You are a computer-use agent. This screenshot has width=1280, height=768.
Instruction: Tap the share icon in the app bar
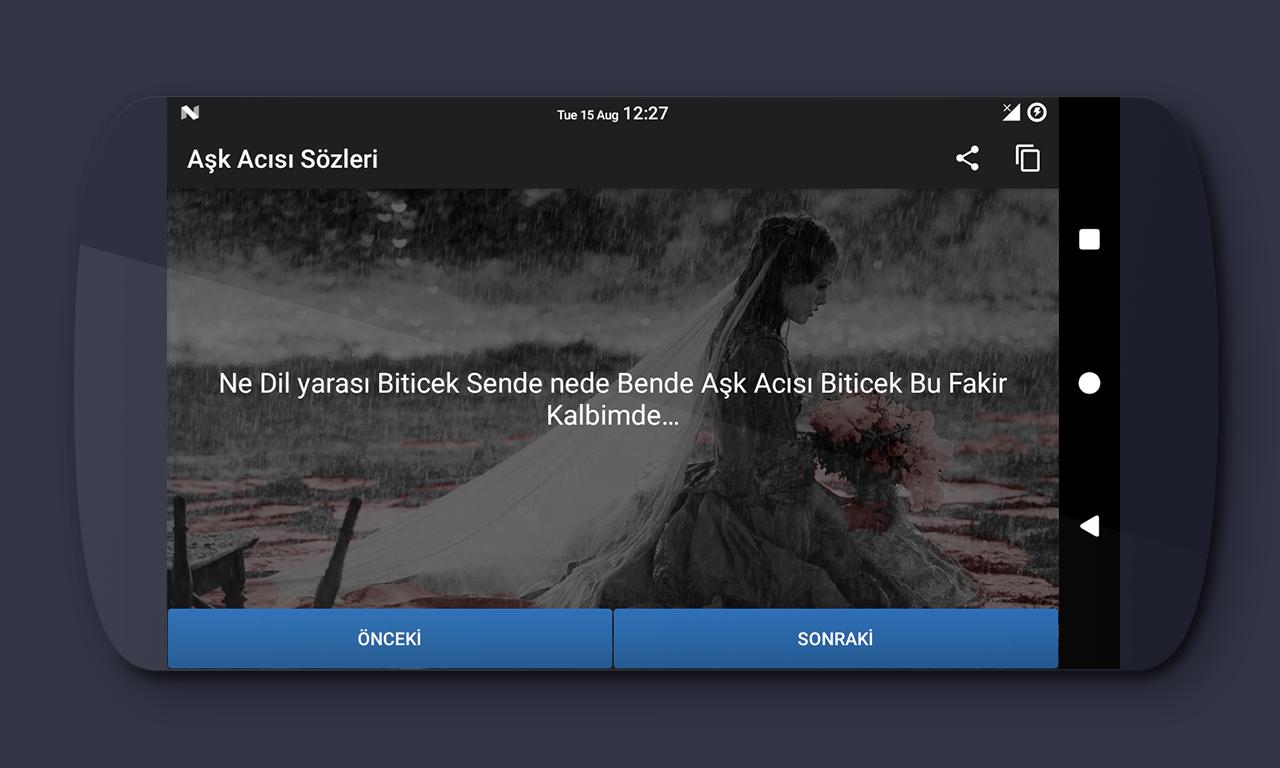coord(967,158)
